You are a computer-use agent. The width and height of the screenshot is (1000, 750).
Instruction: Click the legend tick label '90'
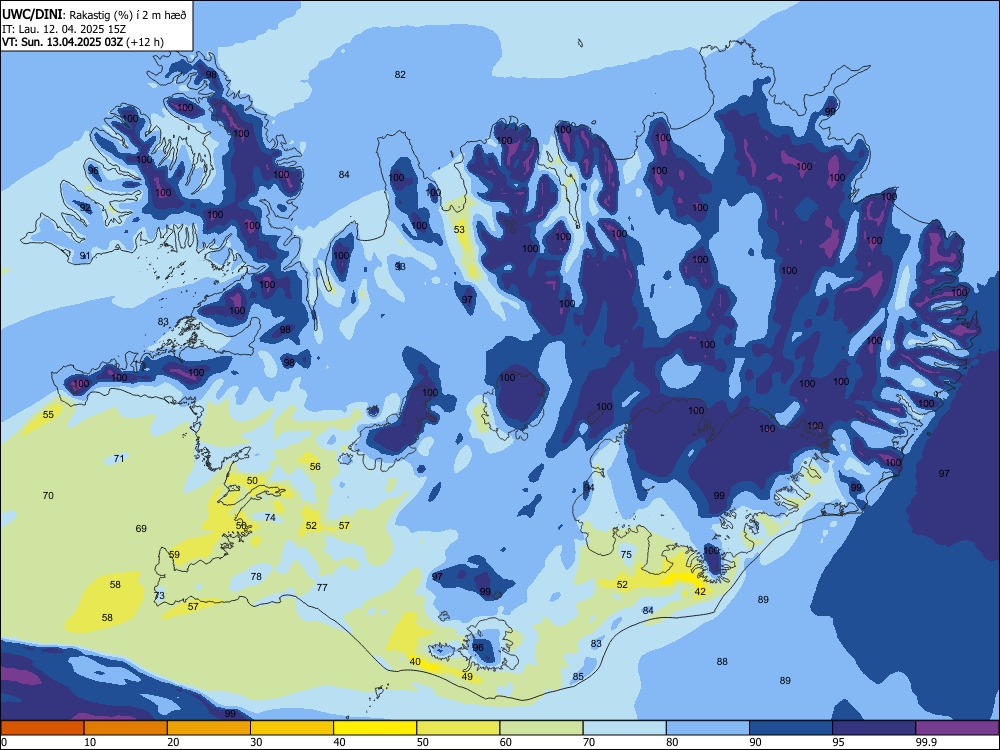tap(756, 742)
